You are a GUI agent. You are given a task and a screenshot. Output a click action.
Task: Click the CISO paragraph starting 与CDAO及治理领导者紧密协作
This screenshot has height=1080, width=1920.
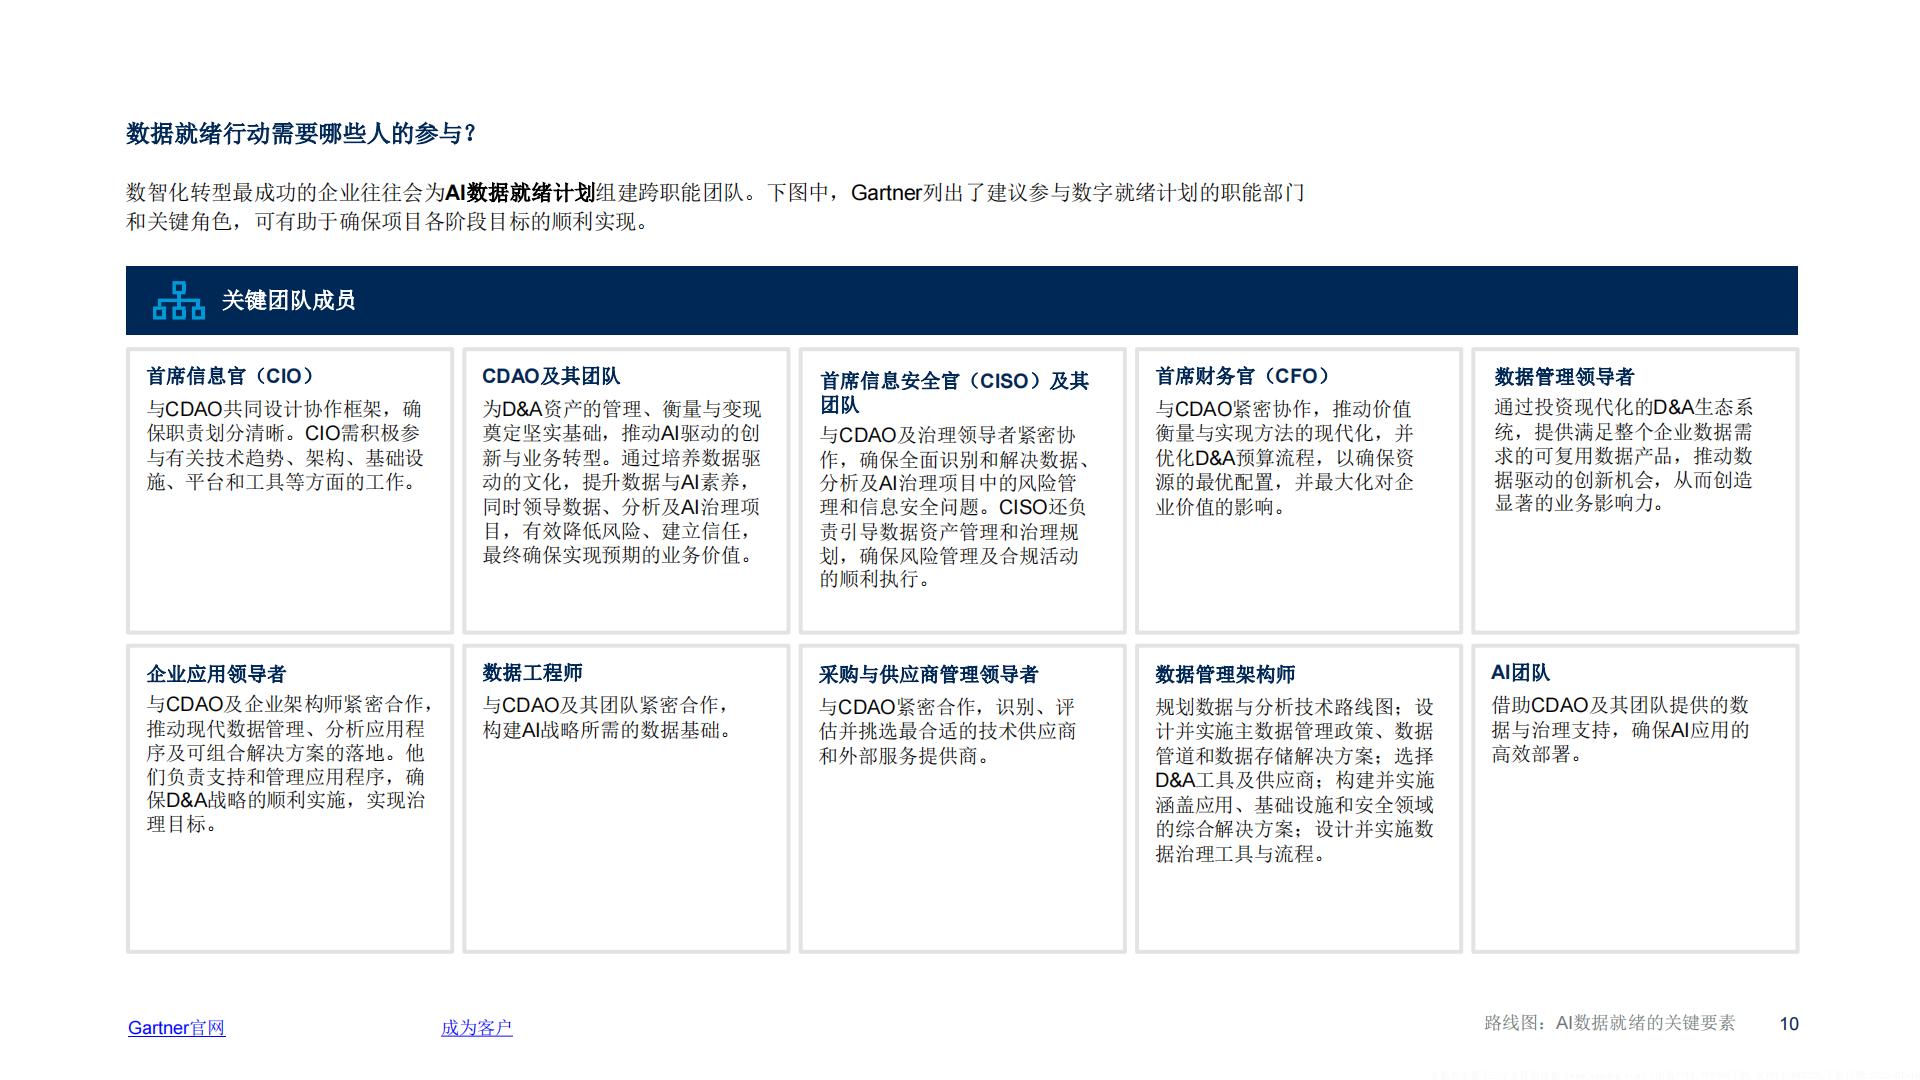tap(954, 507)
